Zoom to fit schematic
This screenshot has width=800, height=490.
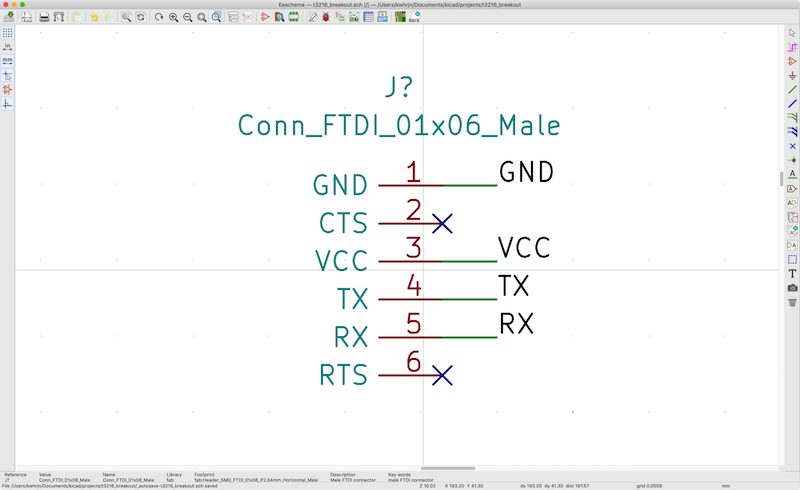pos(202,17)
